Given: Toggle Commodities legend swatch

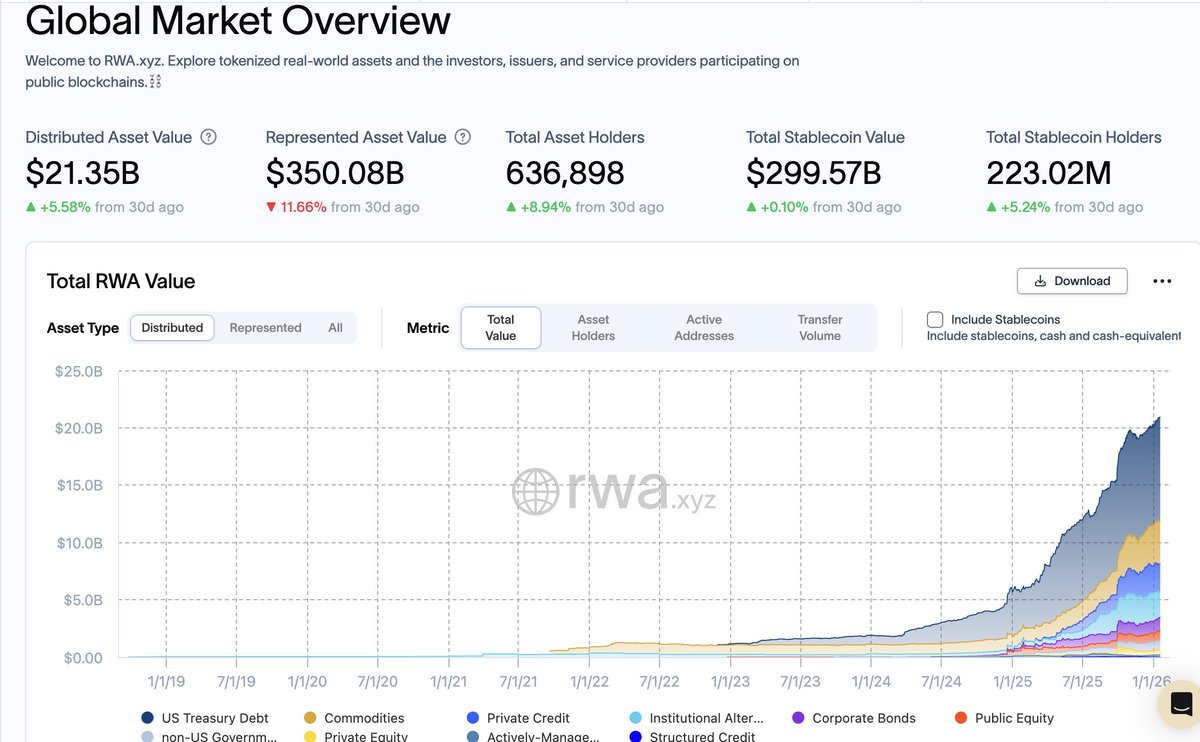Looking at the screenshot, I should [x=310, y=718].
